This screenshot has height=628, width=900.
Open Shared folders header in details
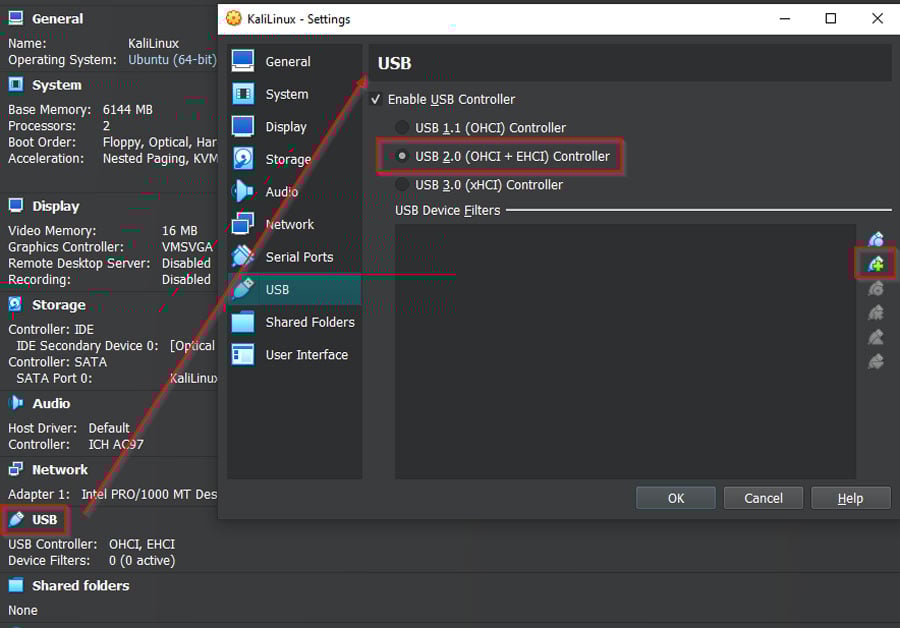(x=80, y=586)
